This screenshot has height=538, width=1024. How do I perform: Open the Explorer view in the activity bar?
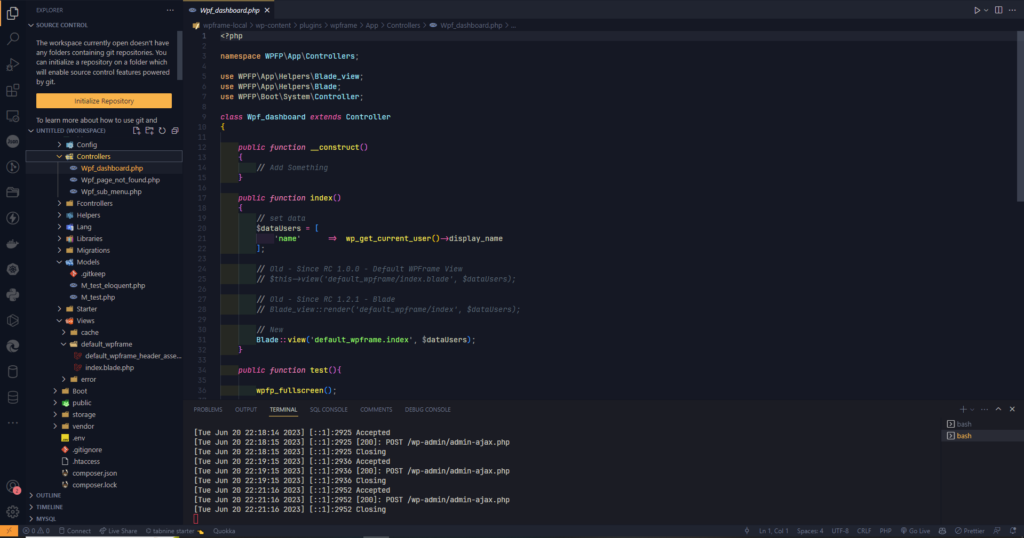(12, 13)
